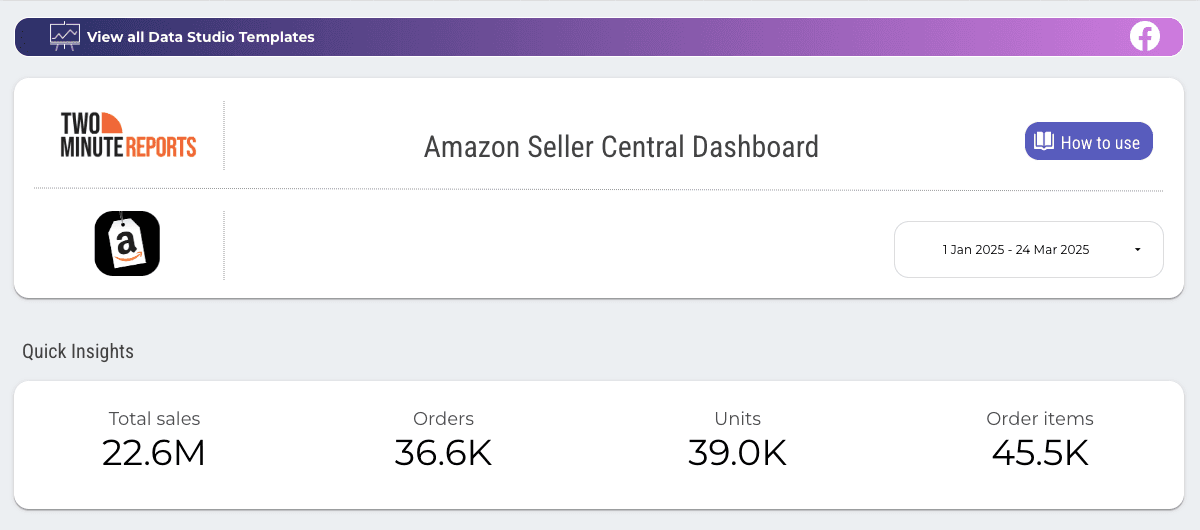Click the Orders scorecard label

pos(443,419)
